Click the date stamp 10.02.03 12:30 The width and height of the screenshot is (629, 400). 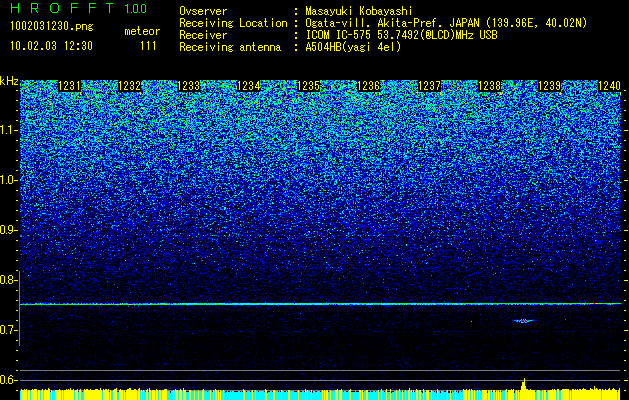[x=51, y=46]
